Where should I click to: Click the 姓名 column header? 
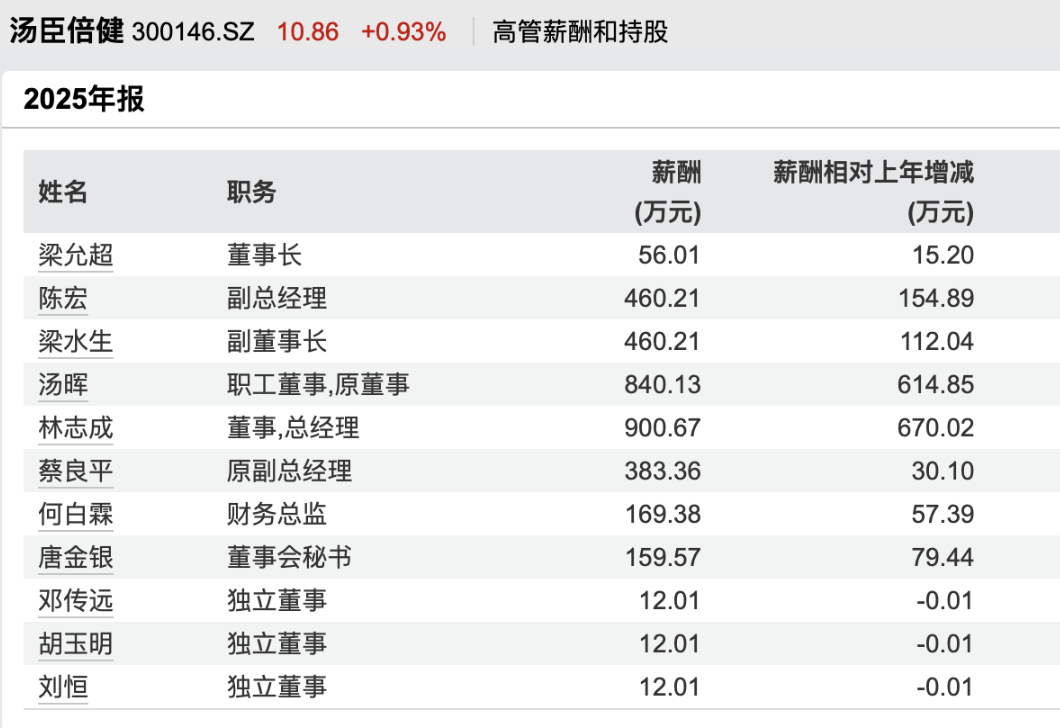[63, 192]
